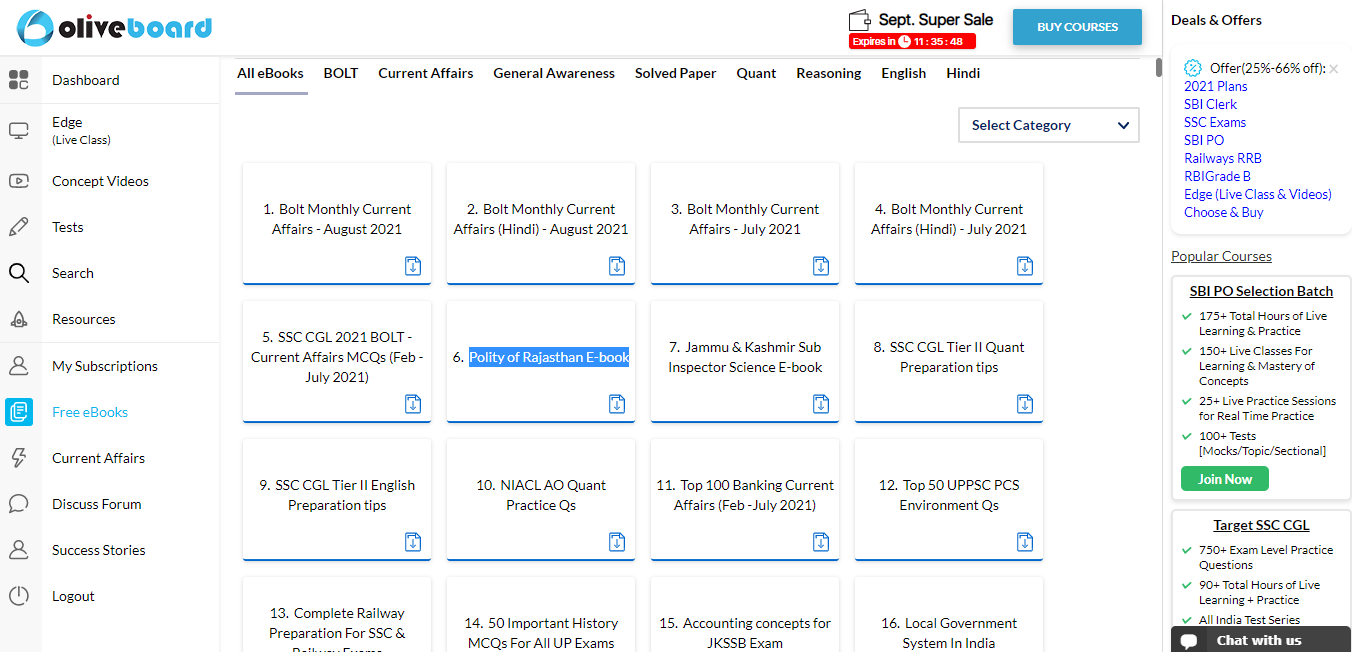The width and height of the screenshot is (1352, 652).
Task: Open the SBI Clerk offer link
Action: [1211, 104]
